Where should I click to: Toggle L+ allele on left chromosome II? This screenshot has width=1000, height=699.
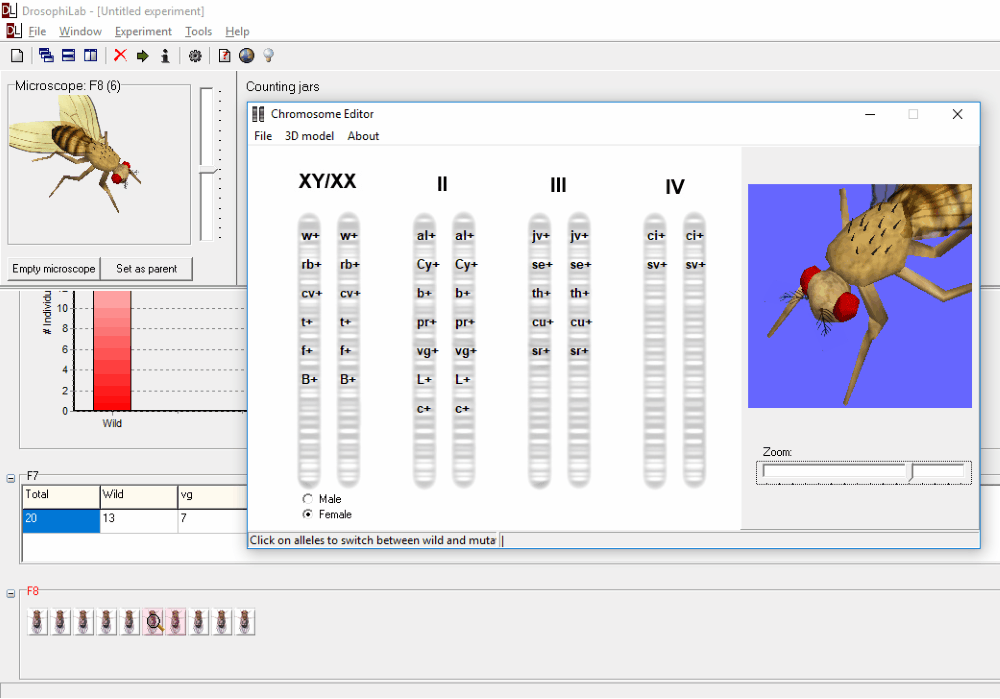[425, 379]
